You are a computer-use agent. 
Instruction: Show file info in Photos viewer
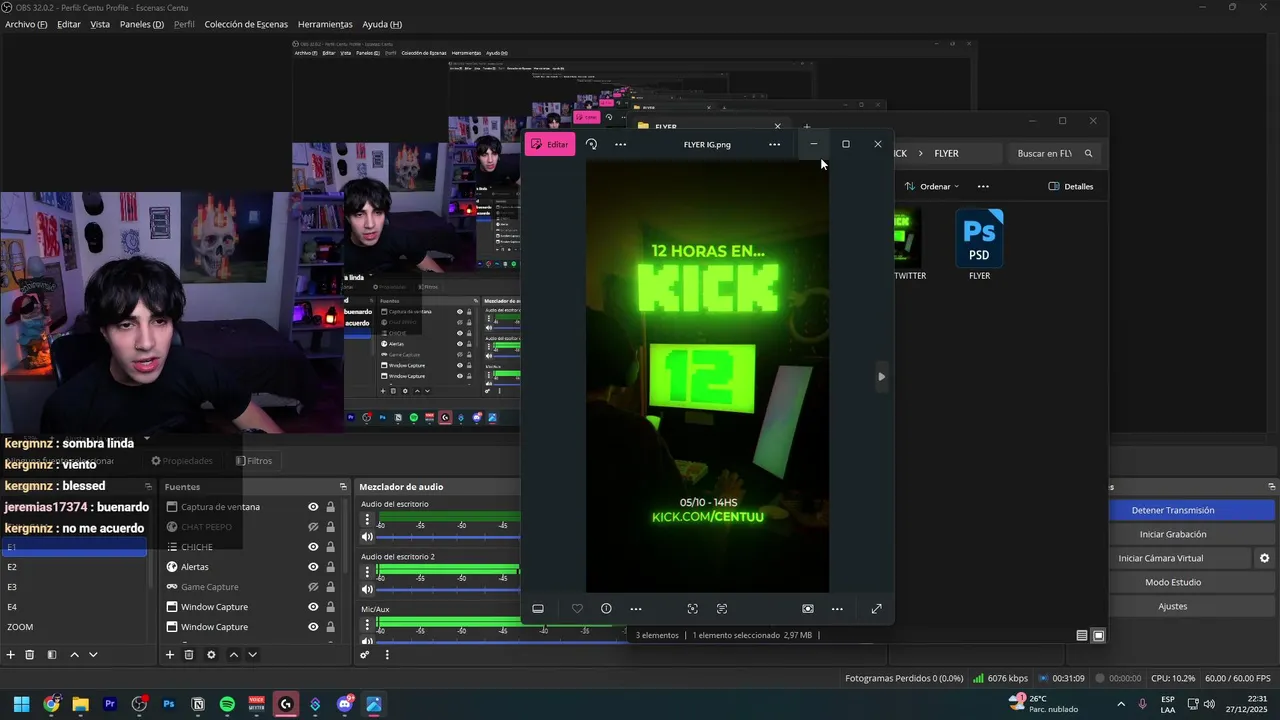tap(606, 609)
